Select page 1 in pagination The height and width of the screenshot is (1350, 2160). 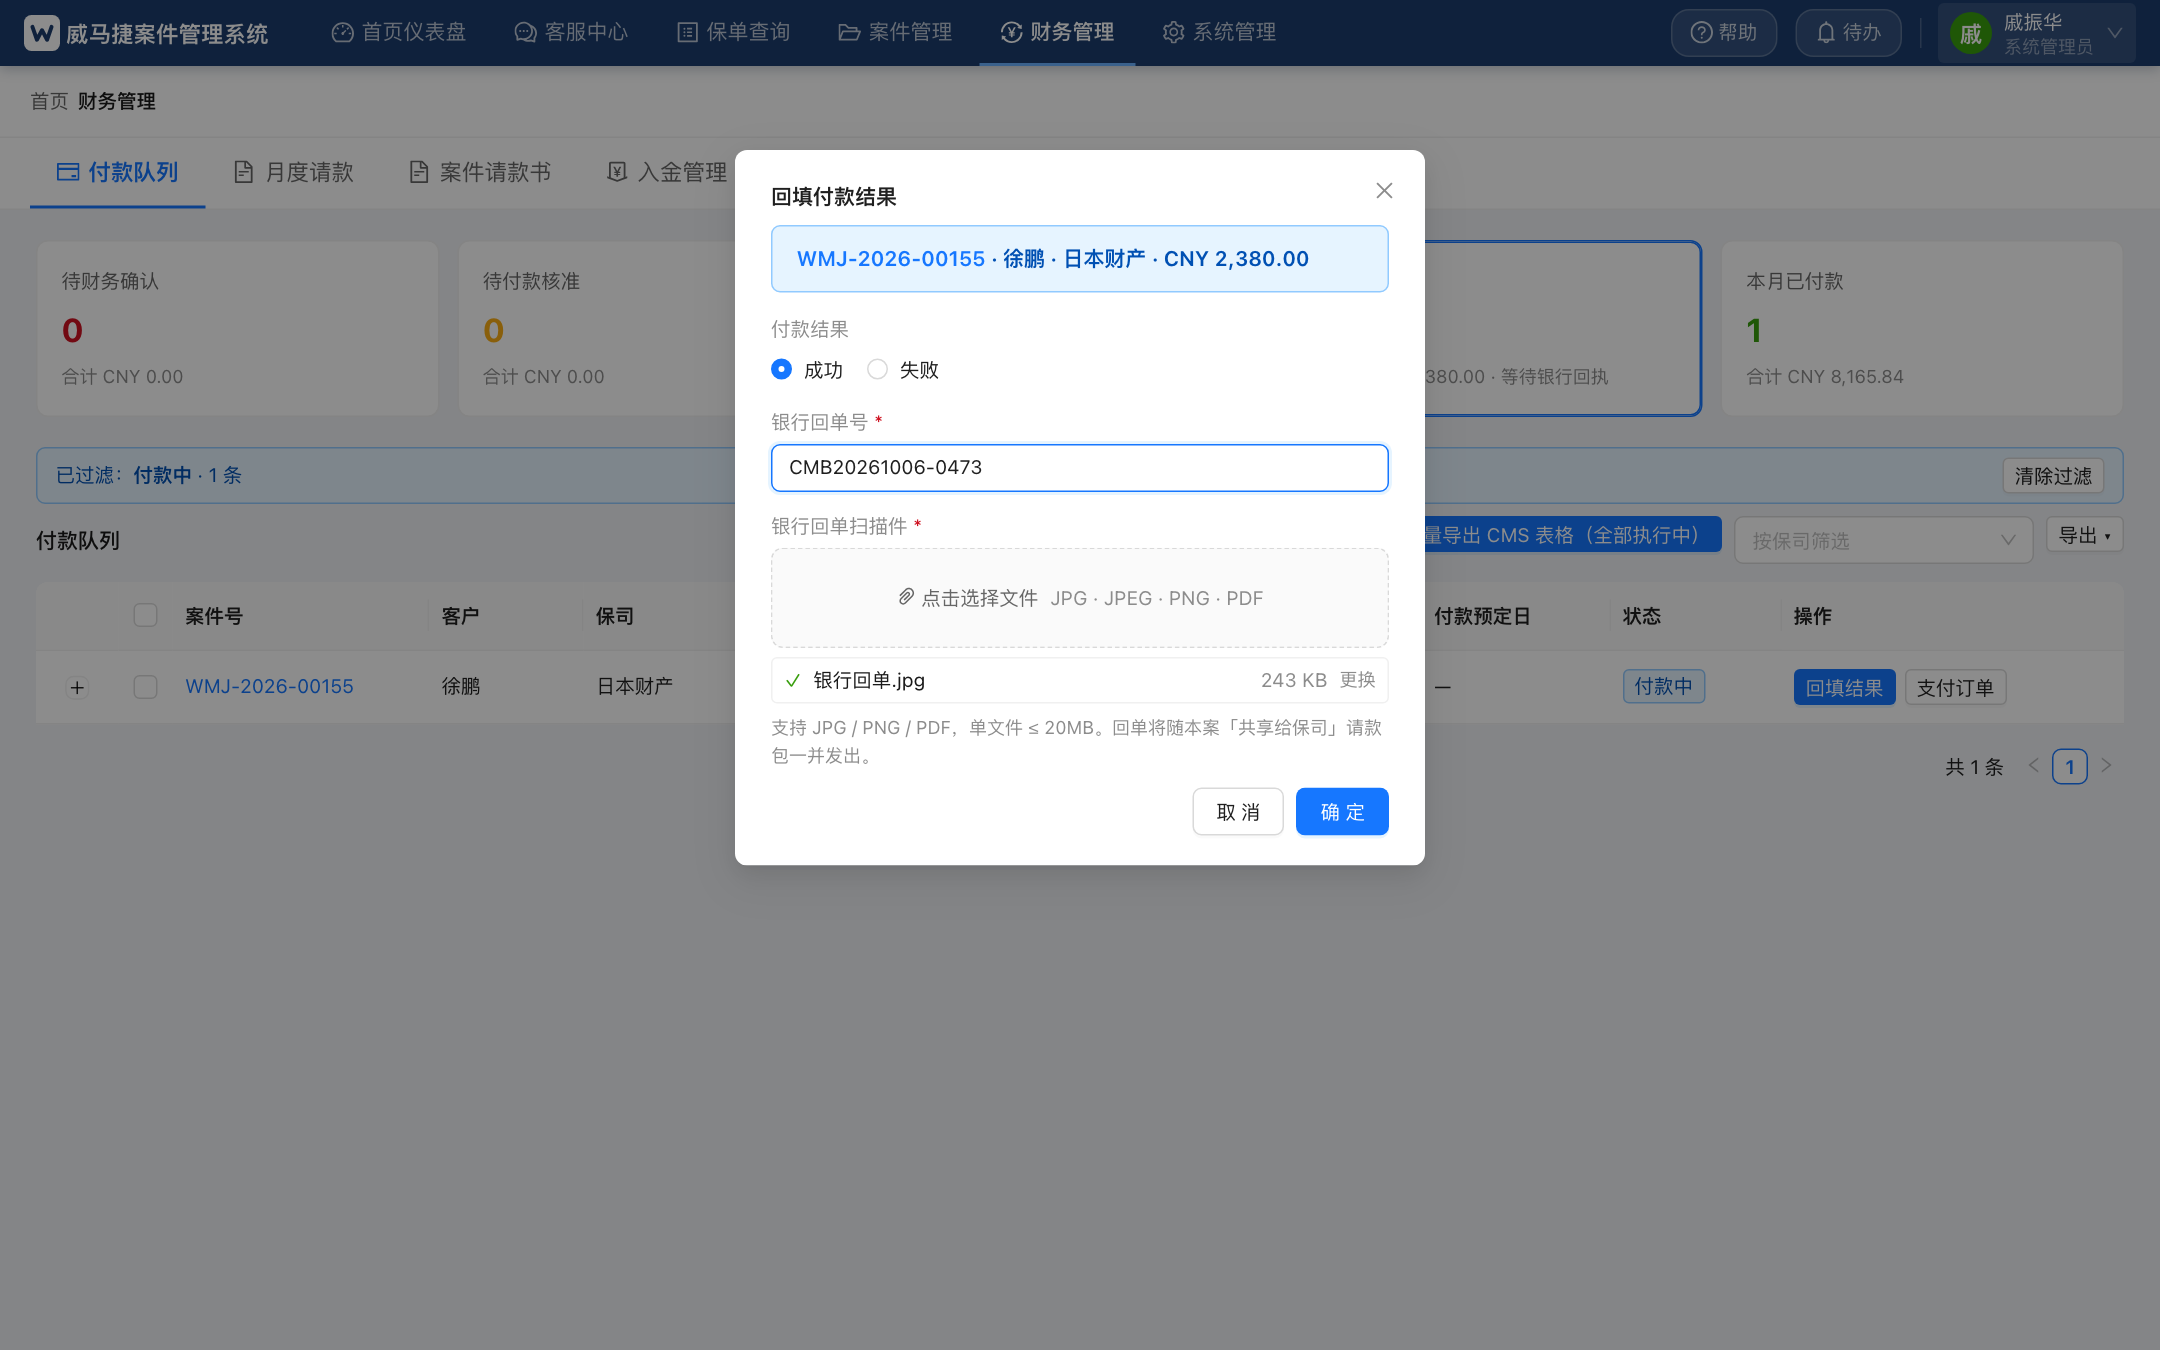tap(2069, 767)
